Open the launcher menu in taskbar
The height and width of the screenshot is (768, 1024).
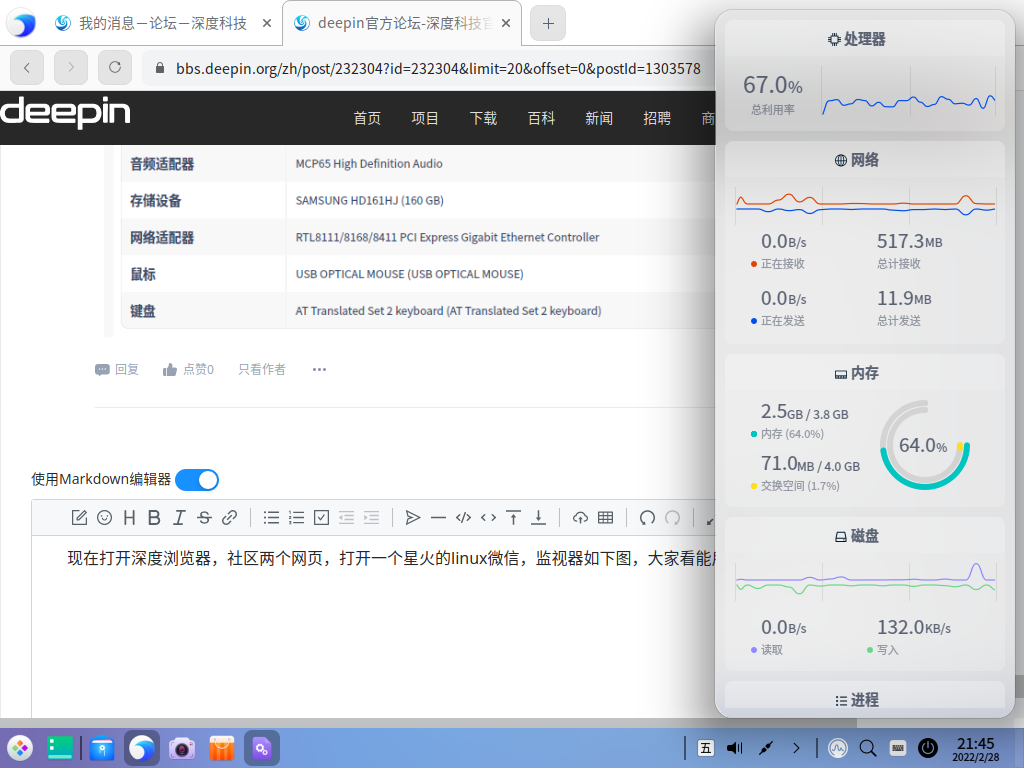click(x=21, y=747)
